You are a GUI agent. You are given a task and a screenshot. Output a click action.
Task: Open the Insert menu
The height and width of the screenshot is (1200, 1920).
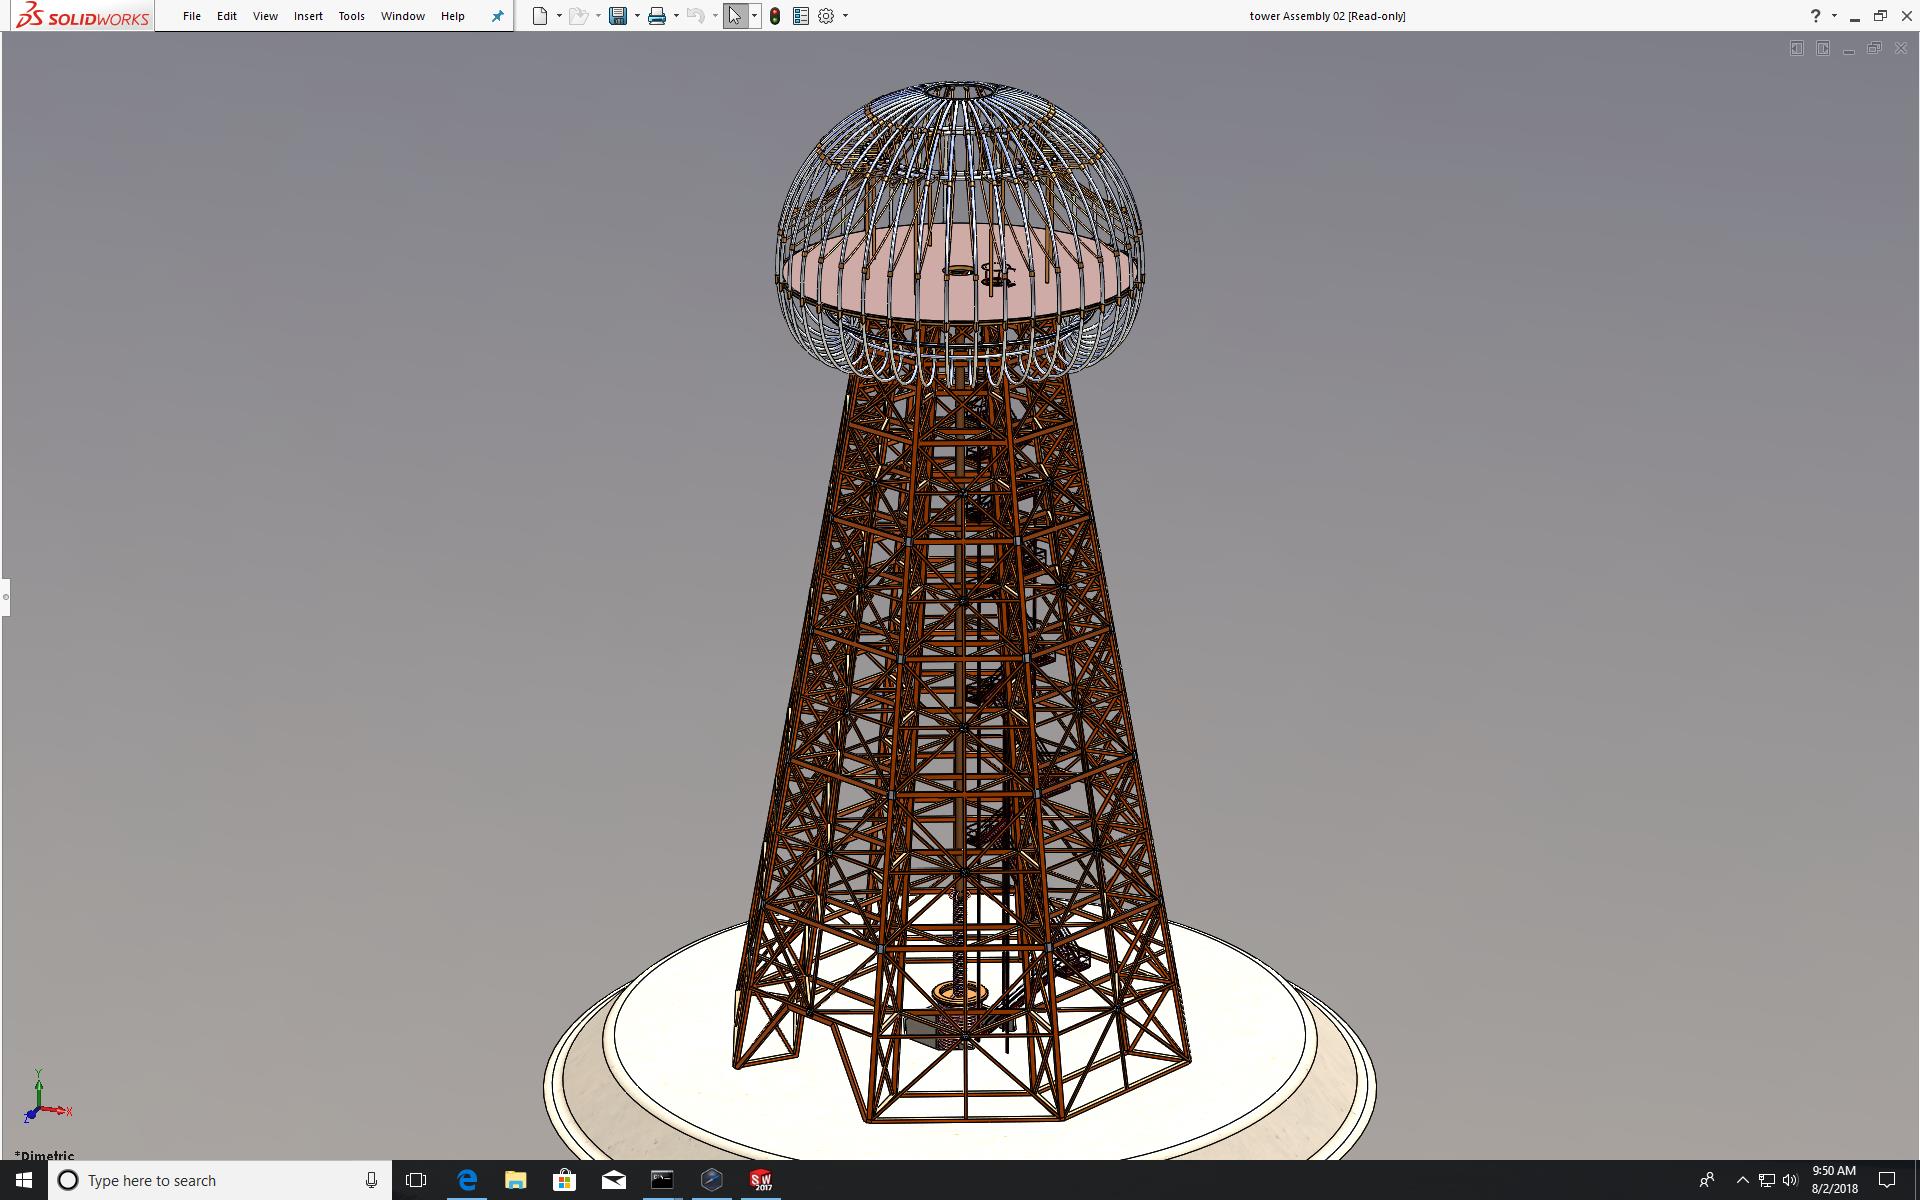[x=308, y=16]
